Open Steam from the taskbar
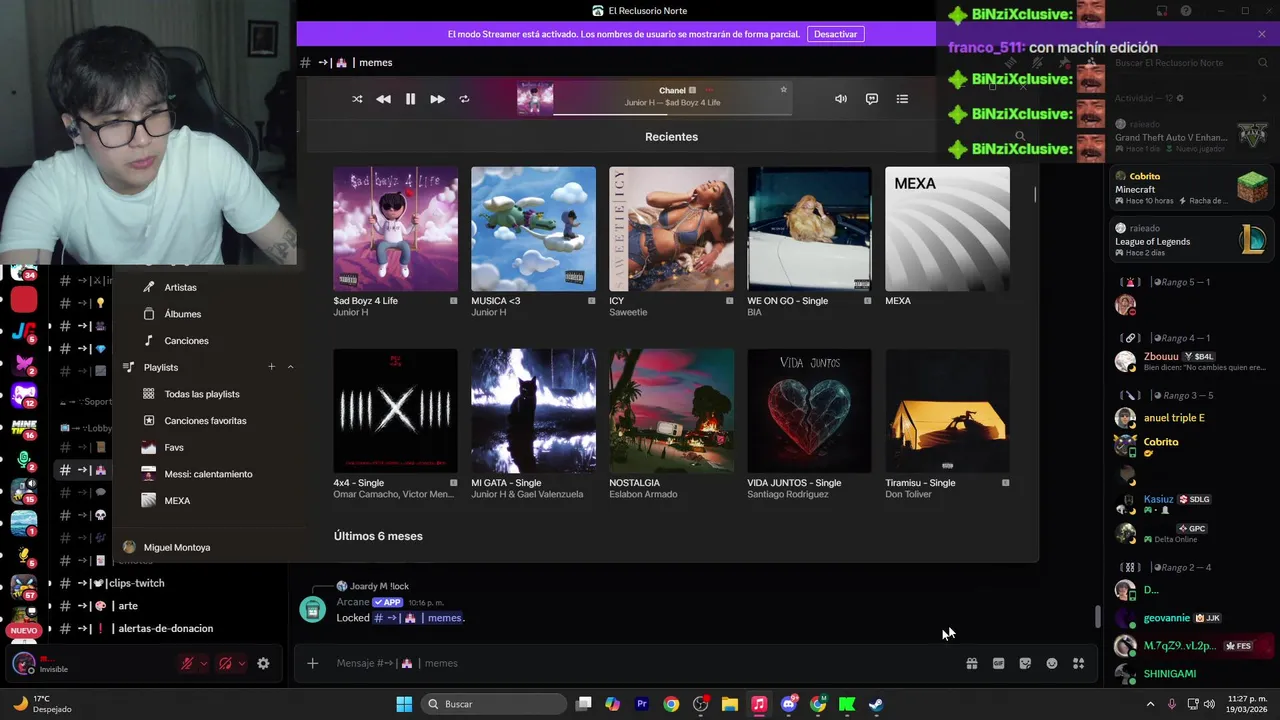 [x=875, y=704]
